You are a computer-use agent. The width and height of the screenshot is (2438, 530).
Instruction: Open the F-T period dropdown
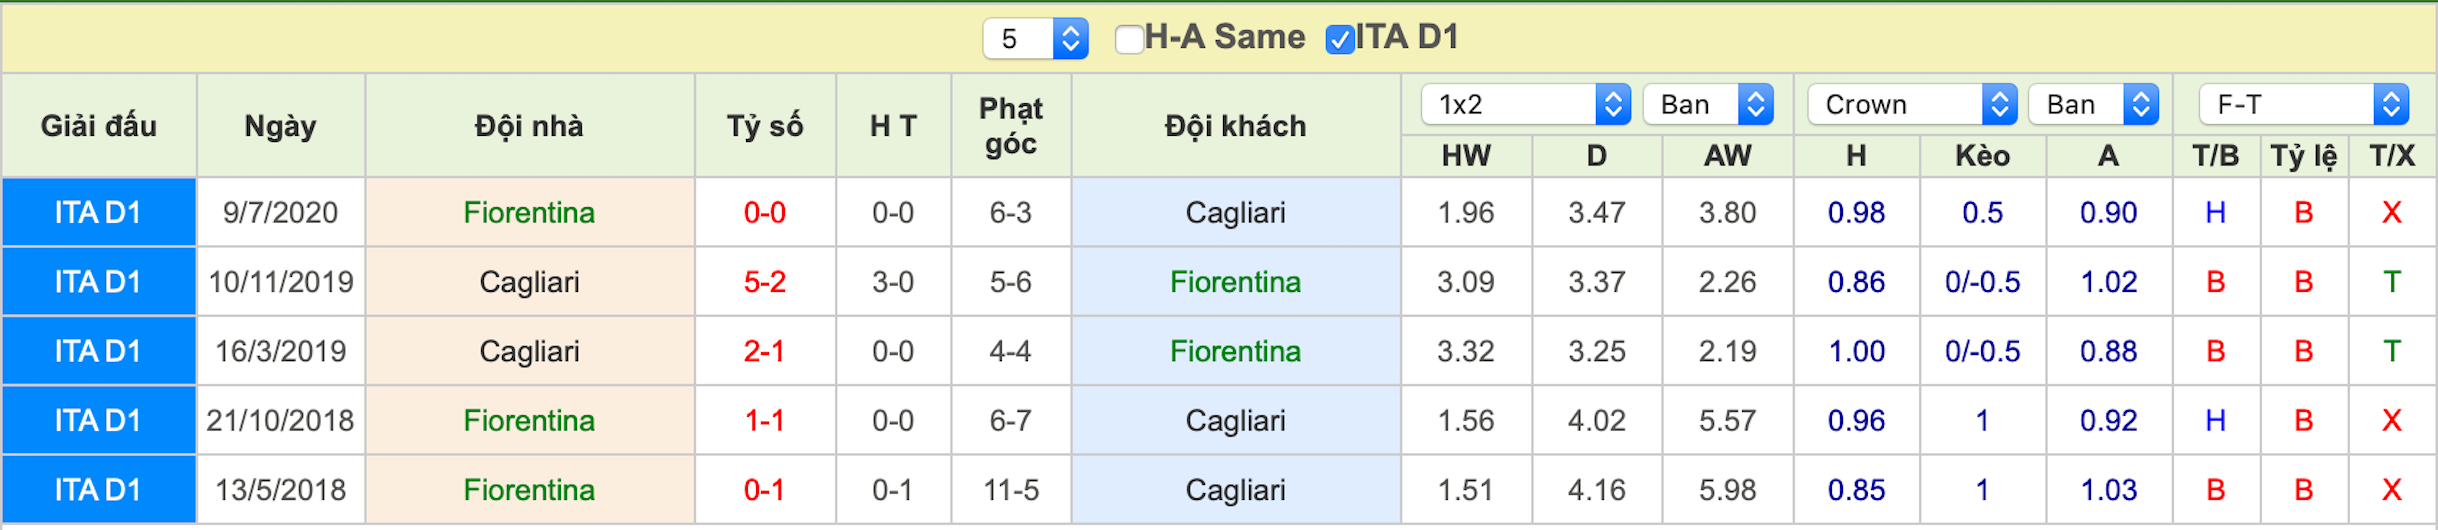click(x=2304, y=104)
